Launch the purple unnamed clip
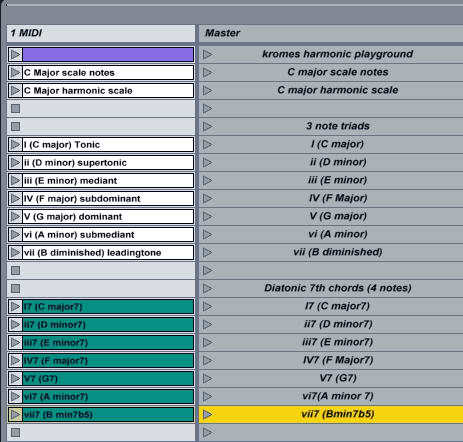This screenshot has height=442, width=463. (x=15, y=54)
